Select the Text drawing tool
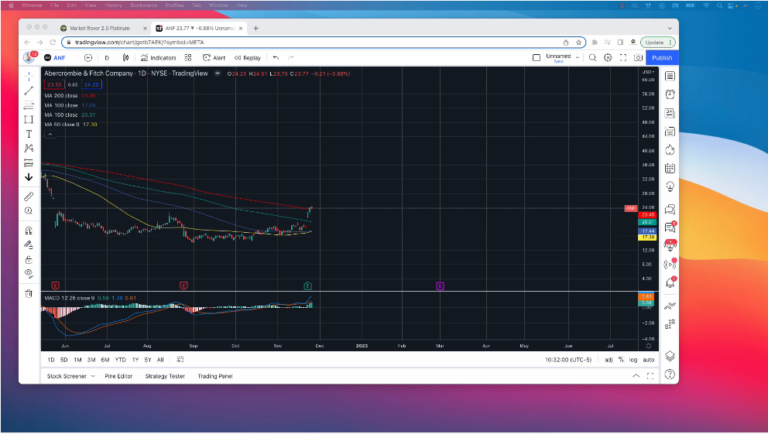Image resolution: width=768 pixels, height=434 pixels. click(29, 134)
